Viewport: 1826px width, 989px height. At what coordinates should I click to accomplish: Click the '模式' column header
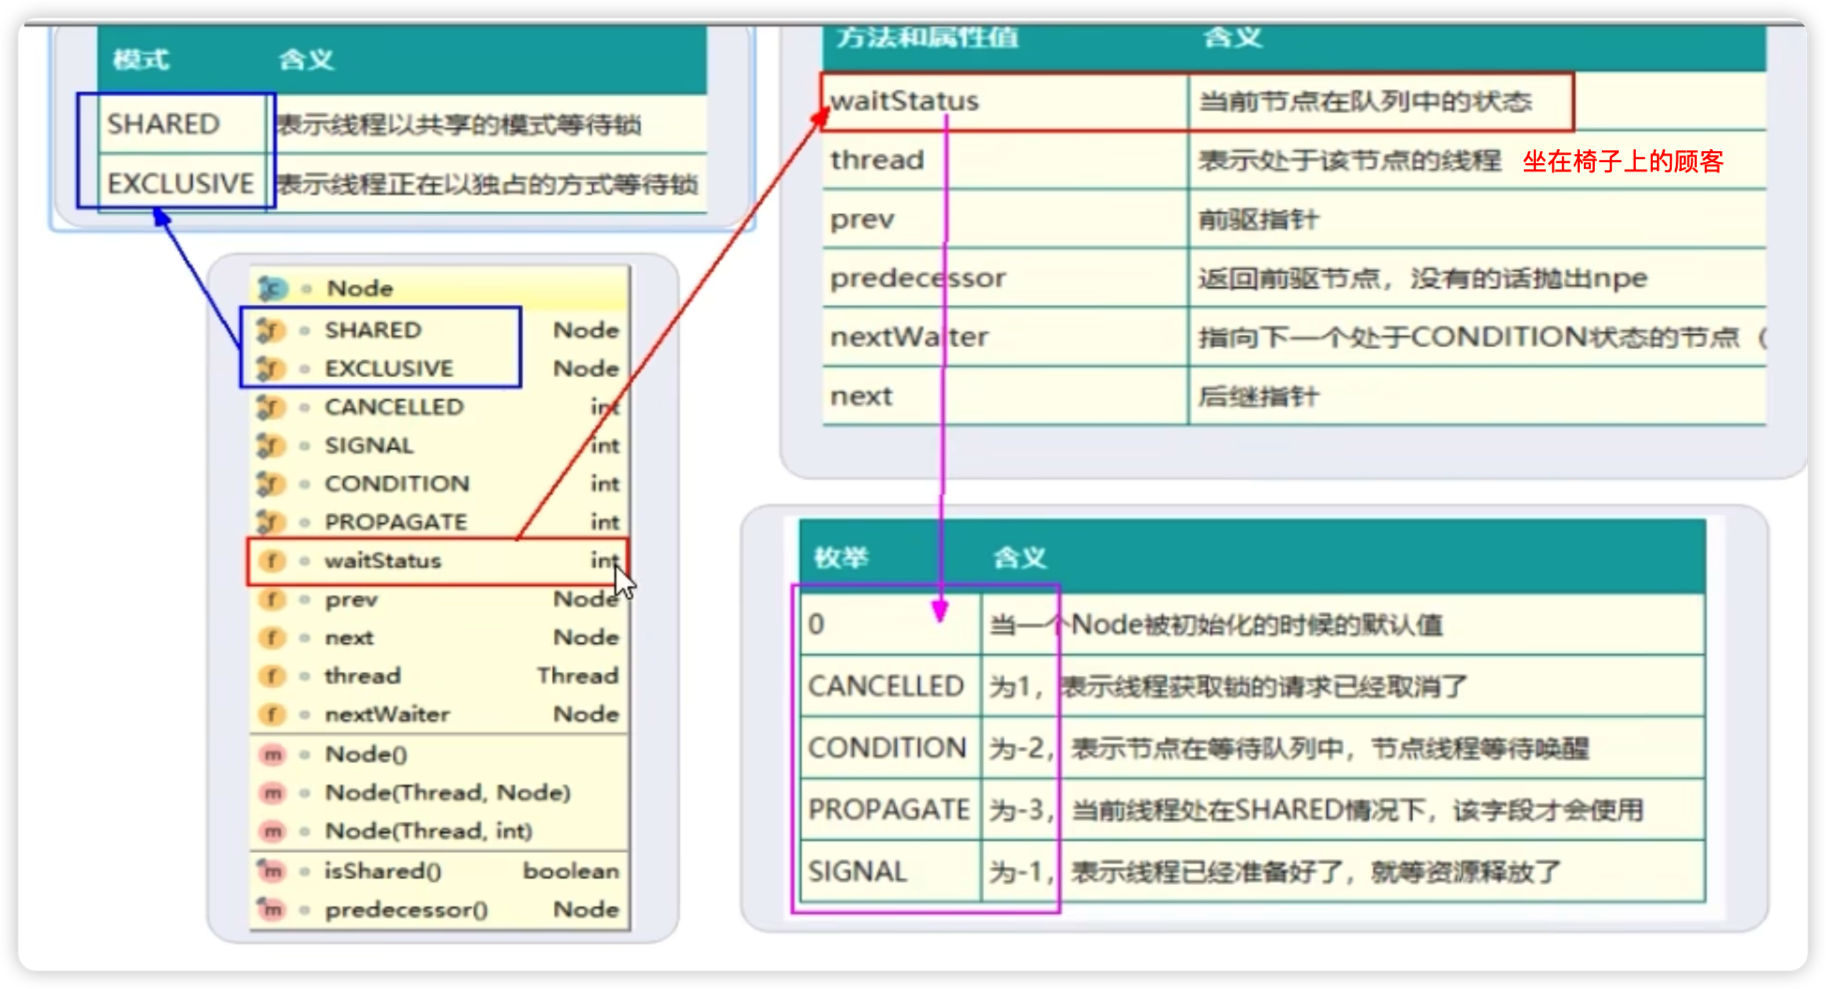pos(141,60)
